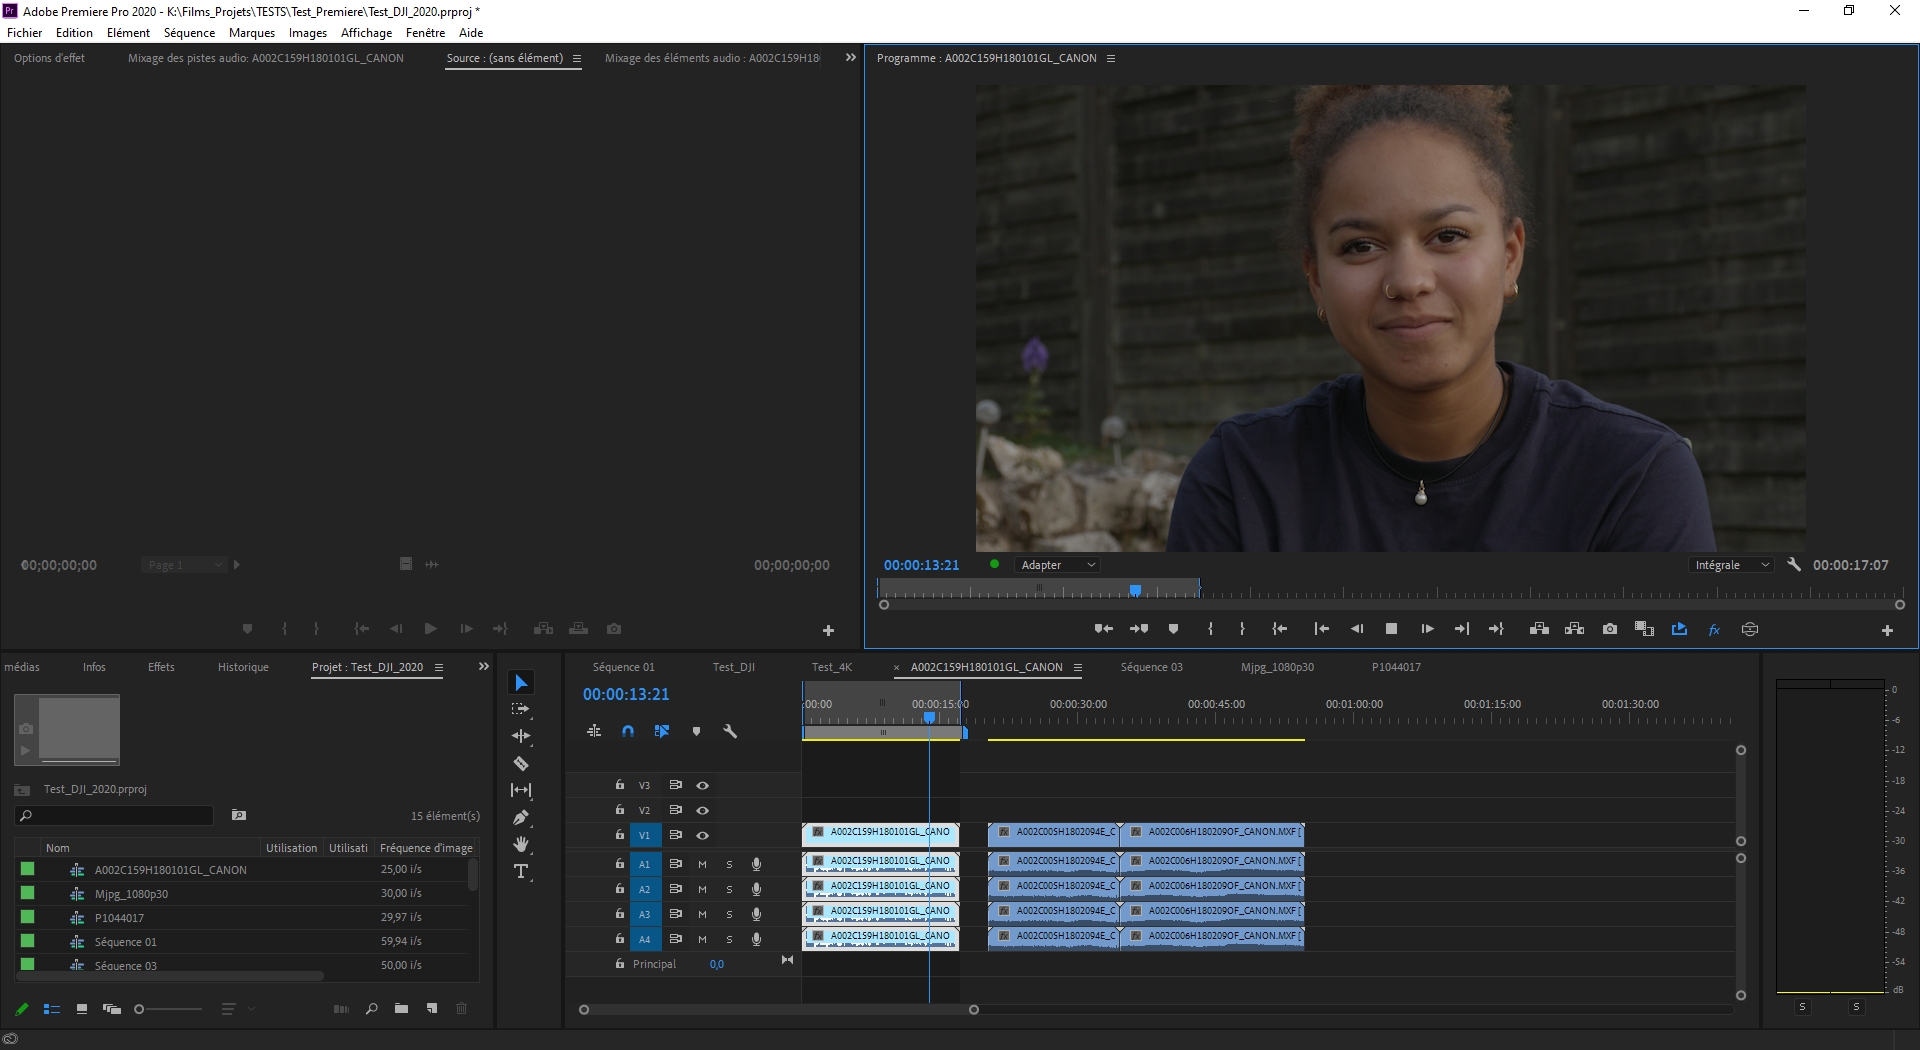Viewport: 1920px width, 1050px height.
Task: Toggle lock on track V3
Action: pos(620,785)
